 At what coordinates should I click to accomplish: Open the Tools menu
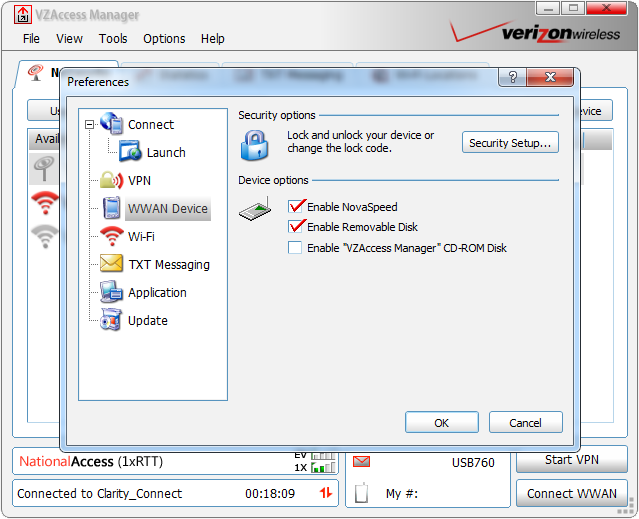point(113,39)
